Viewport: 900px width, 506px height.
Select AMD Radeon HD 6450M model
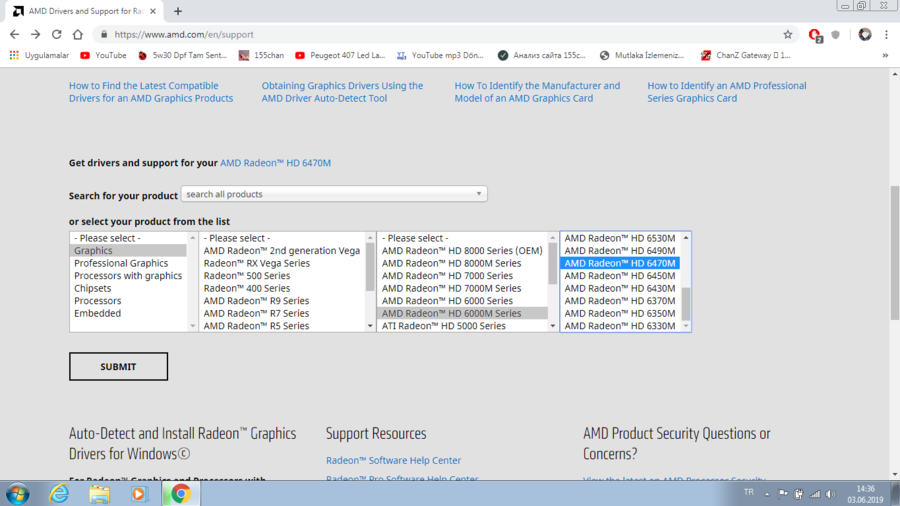[620, 276]
